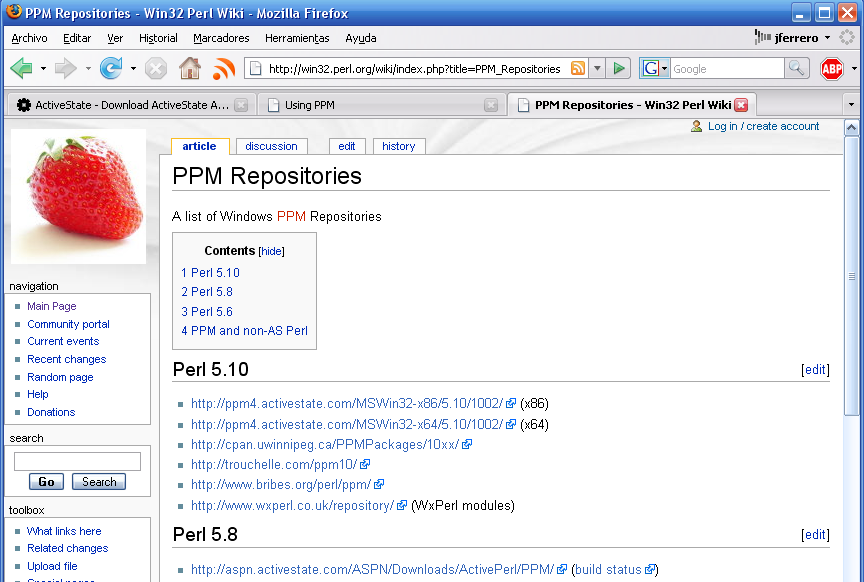Select the wiki article tab
This screenshot has height=582, width=864.
point(199,146)
